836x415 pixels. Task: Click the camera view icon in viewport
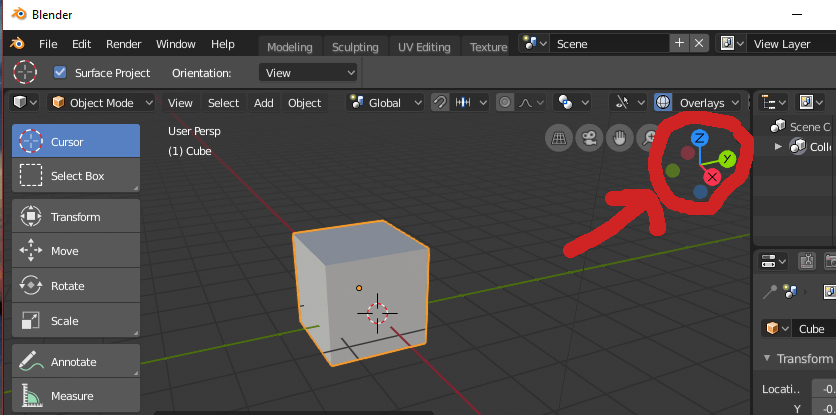tap(589, 139)
